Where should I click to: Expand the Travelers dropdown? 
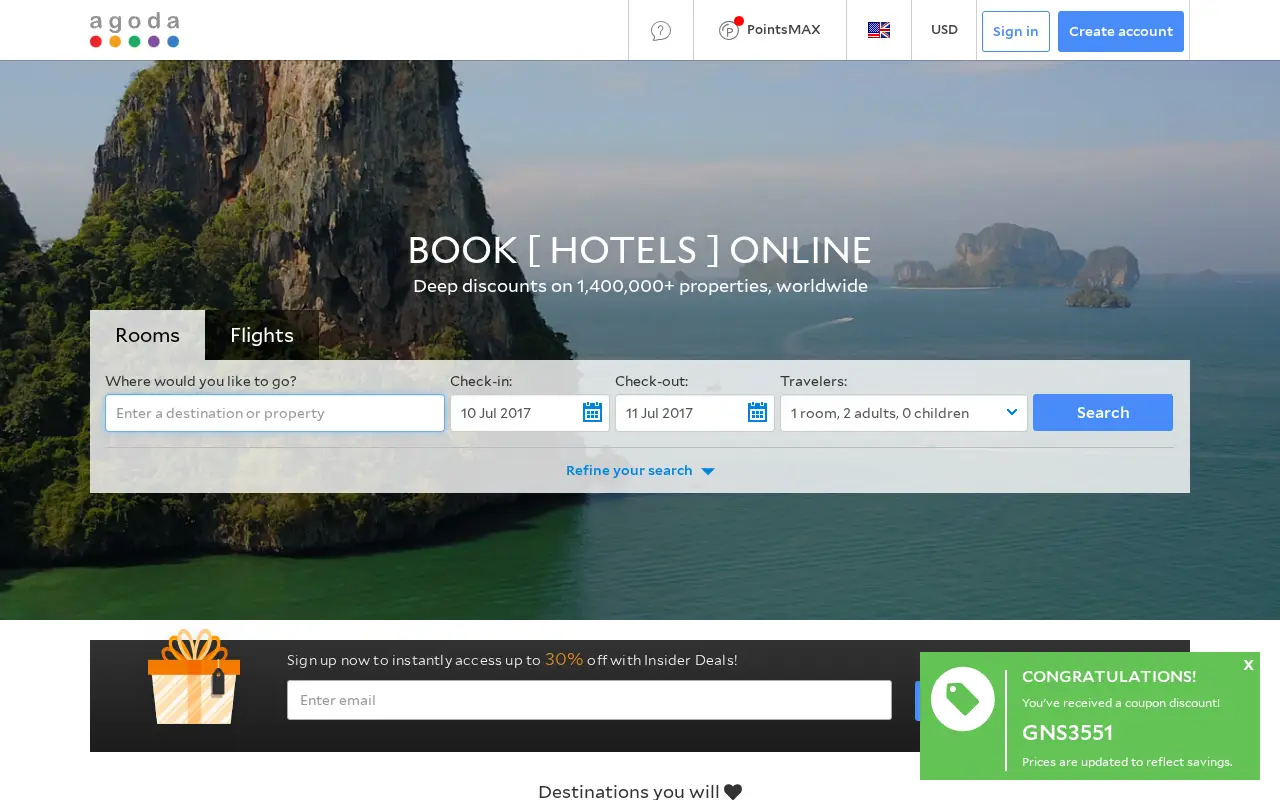point(904,413)
